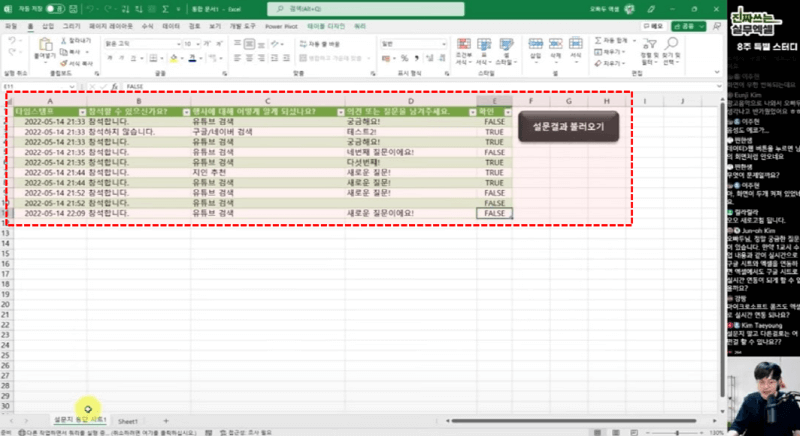Open Format as Table (표 서식)
This screenshot has height=436, width=800.
click(484, 51)
